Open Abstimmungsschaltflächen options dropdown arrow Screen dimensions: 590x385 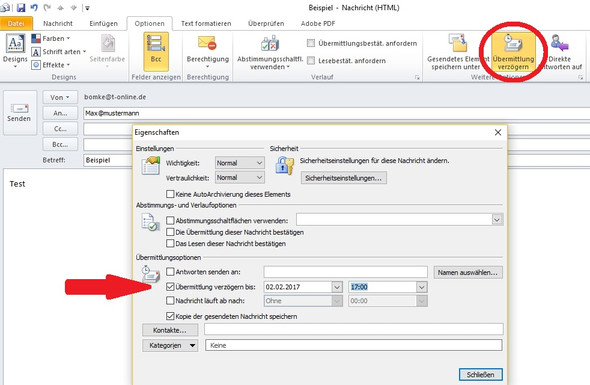497,219
